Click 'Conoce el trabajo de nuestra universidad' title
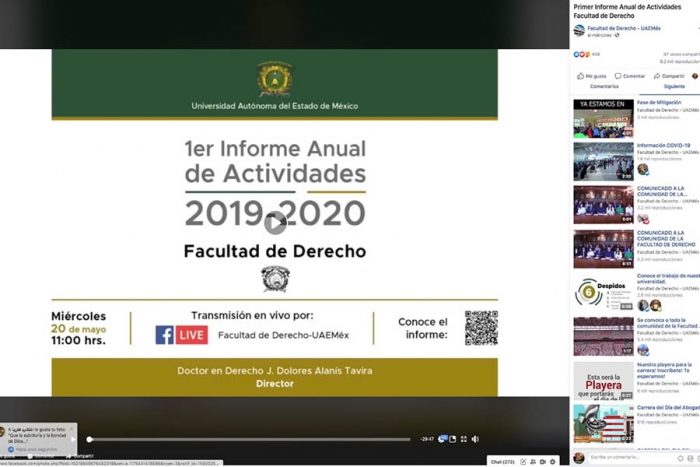Image resolution: width=700 pixels, height=467 pixels. (668, 279)
